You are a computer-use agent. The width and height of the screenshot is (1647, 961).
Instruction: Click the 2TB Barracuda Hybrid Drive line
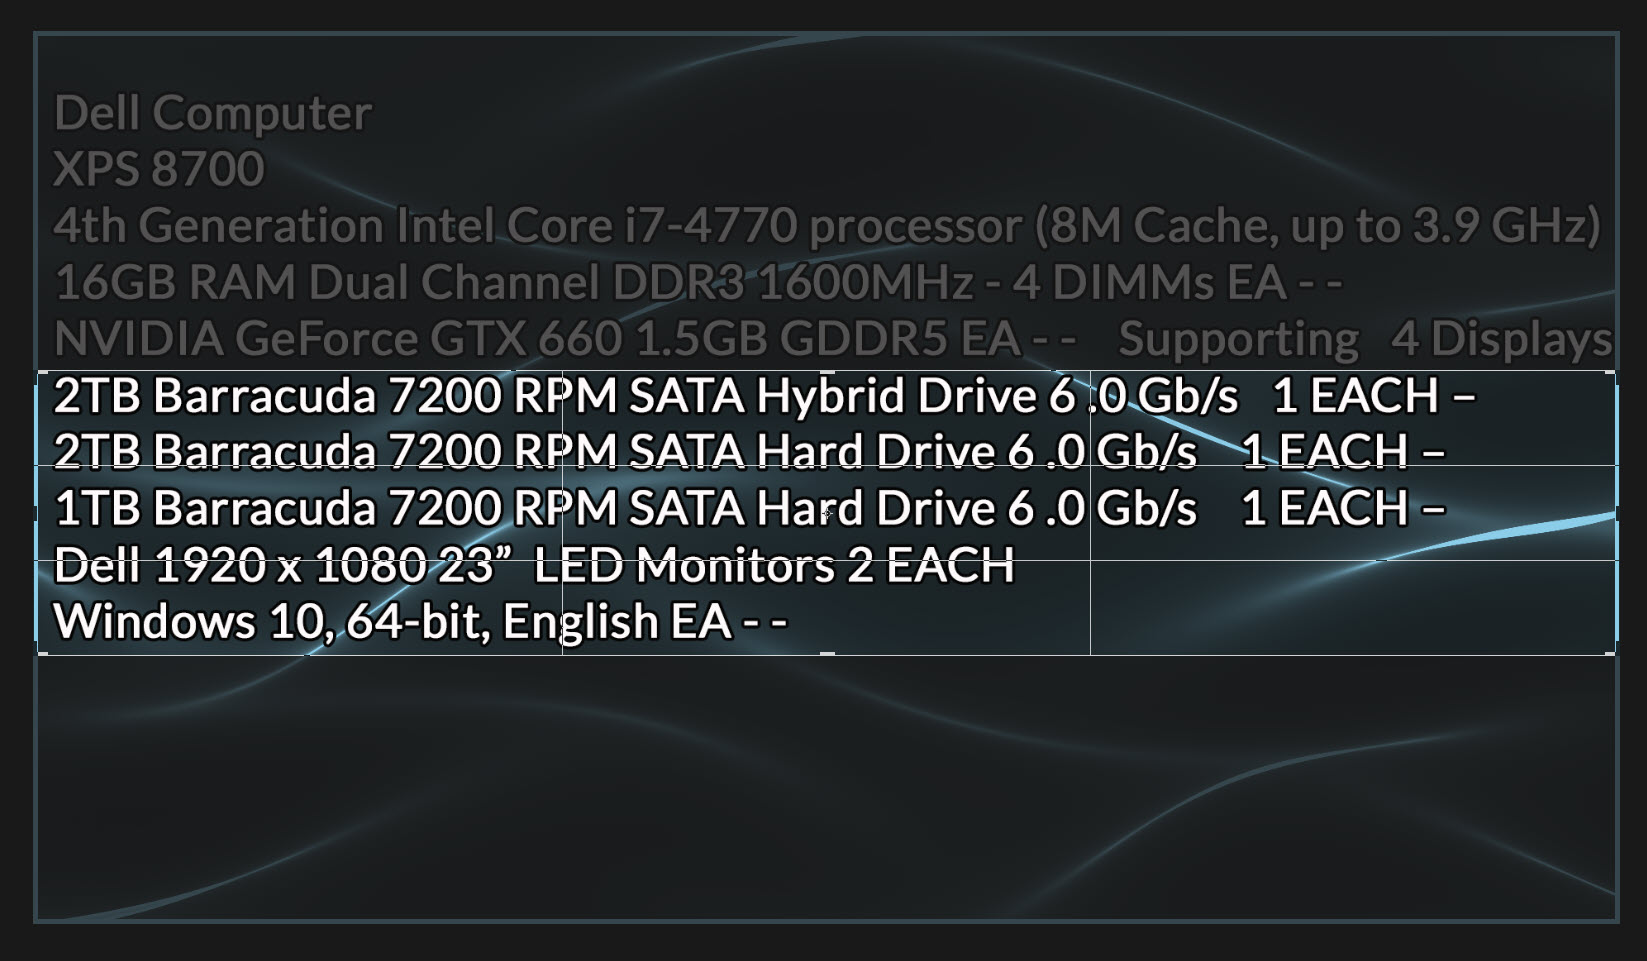(x=764, y=395)
